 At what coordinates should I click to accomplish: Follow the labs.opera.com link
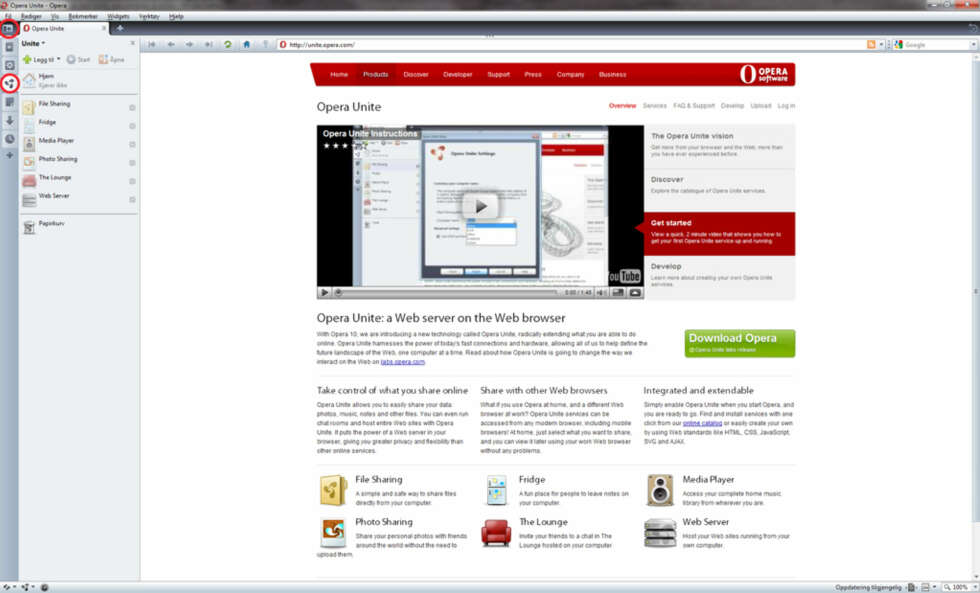tap(402, 362)
